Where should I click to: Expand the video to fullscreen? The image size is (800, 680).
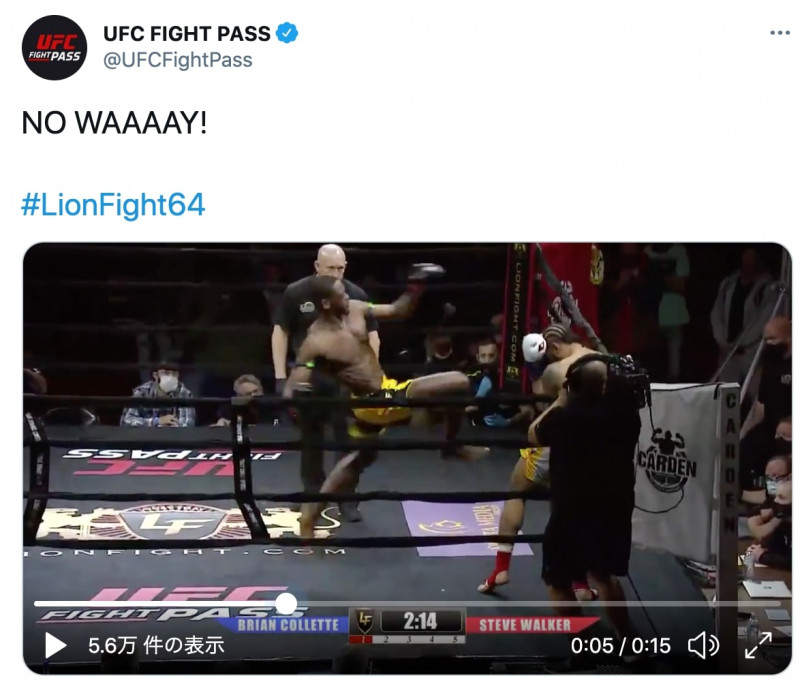click(x=758, y=645)
